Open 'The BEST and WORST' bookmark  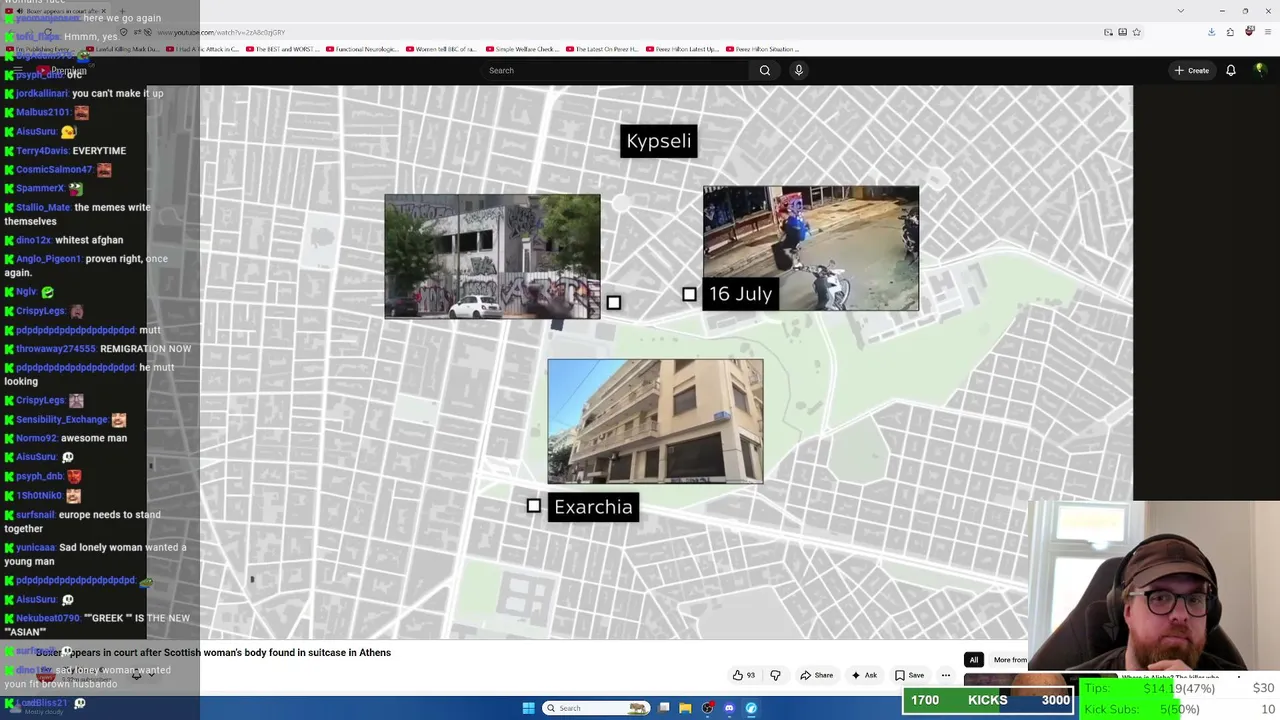pyautogui.click(x=282, y=49)
